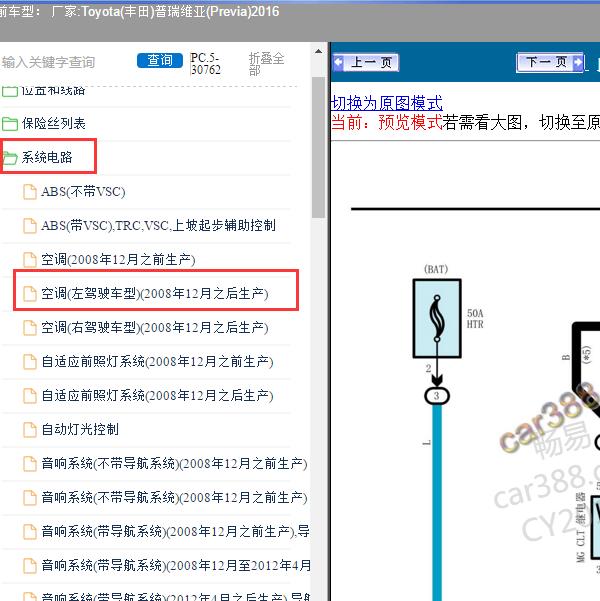Screen dimensions: 600x601
Task: Click the PC.5-30762 label
Action: click(x=205, y=64)
